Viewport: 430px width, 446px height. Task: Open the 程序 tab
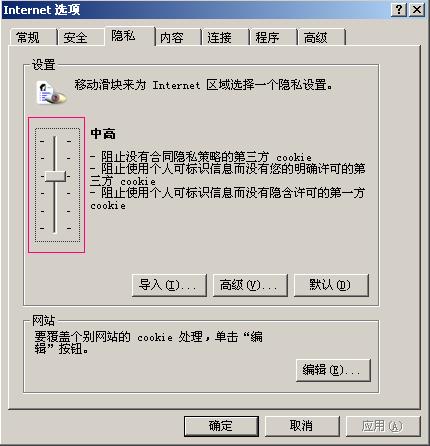[273, 37]
